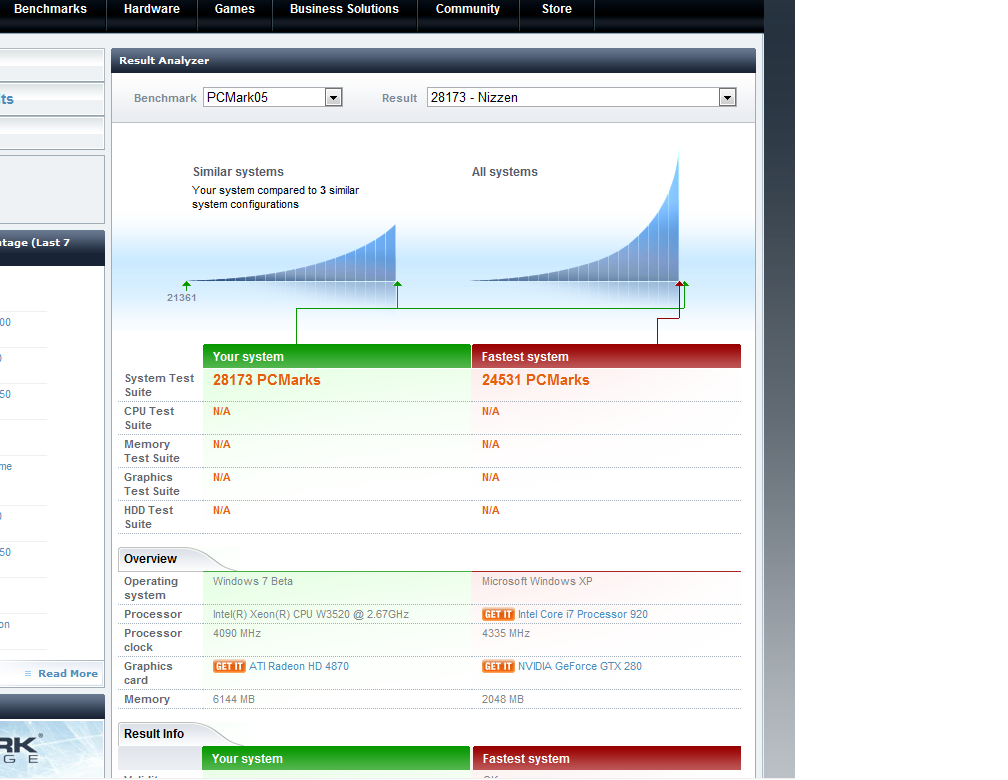Click the Memory Test Suite row label

point(152,451)
